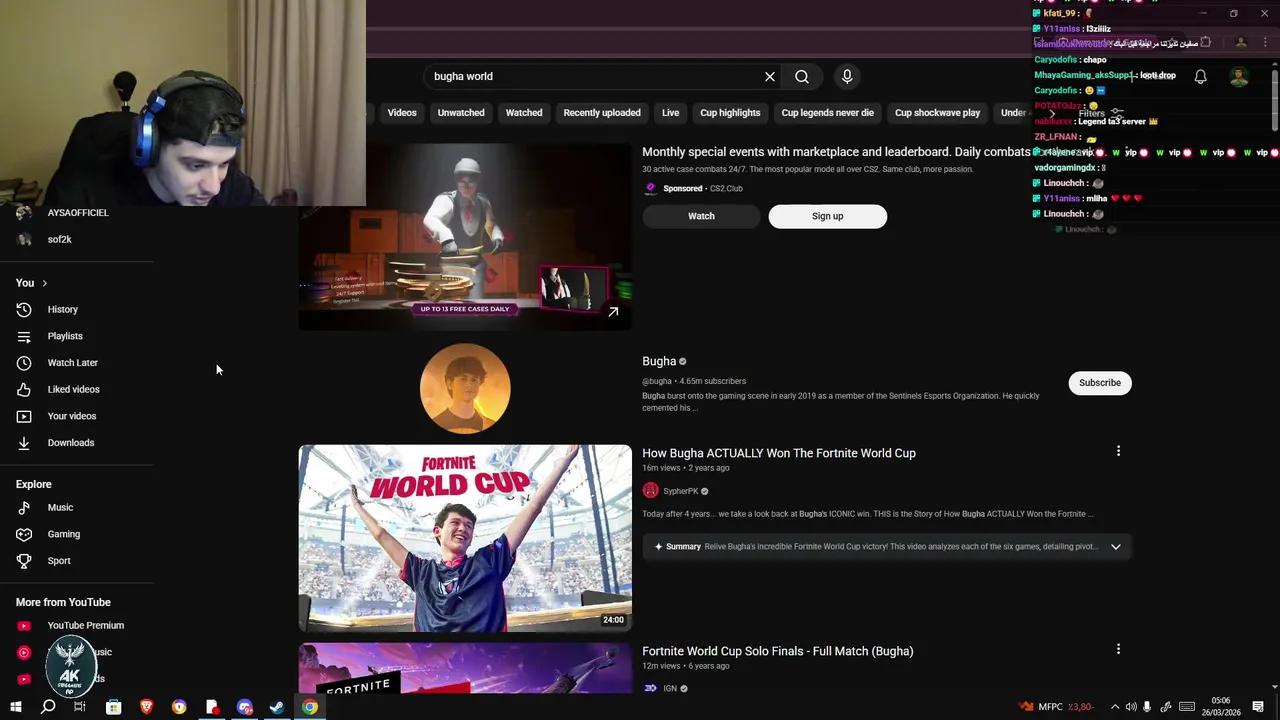Expand the You section chevron
The height and width of the screenshot is (720, 1280).
[45, 283]
